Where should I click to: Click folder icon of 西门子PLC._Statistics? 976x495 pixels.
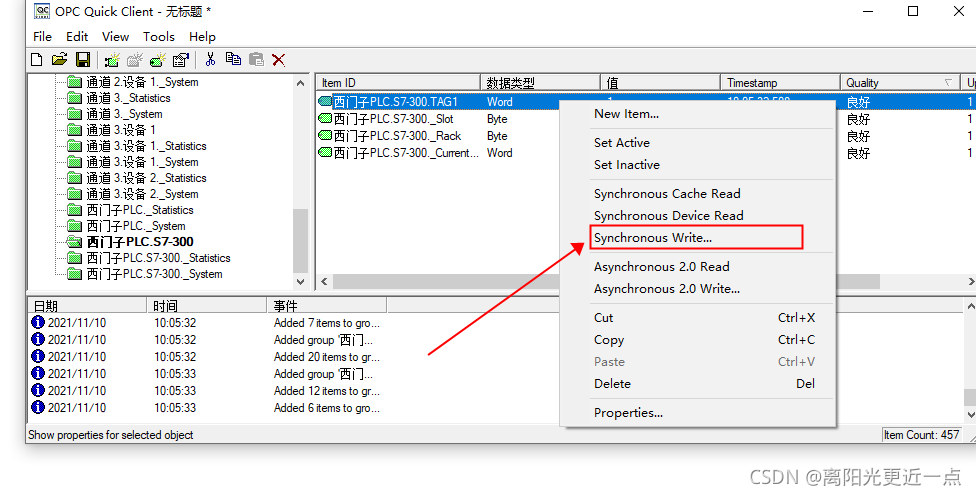pyautogui.click(x=75, y=210)
